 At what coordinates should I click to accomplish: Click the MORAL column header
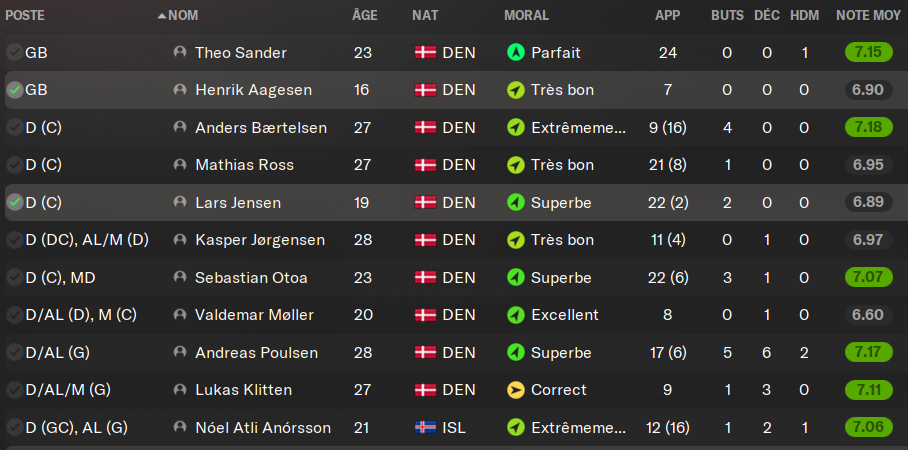(x=526, y=16)
